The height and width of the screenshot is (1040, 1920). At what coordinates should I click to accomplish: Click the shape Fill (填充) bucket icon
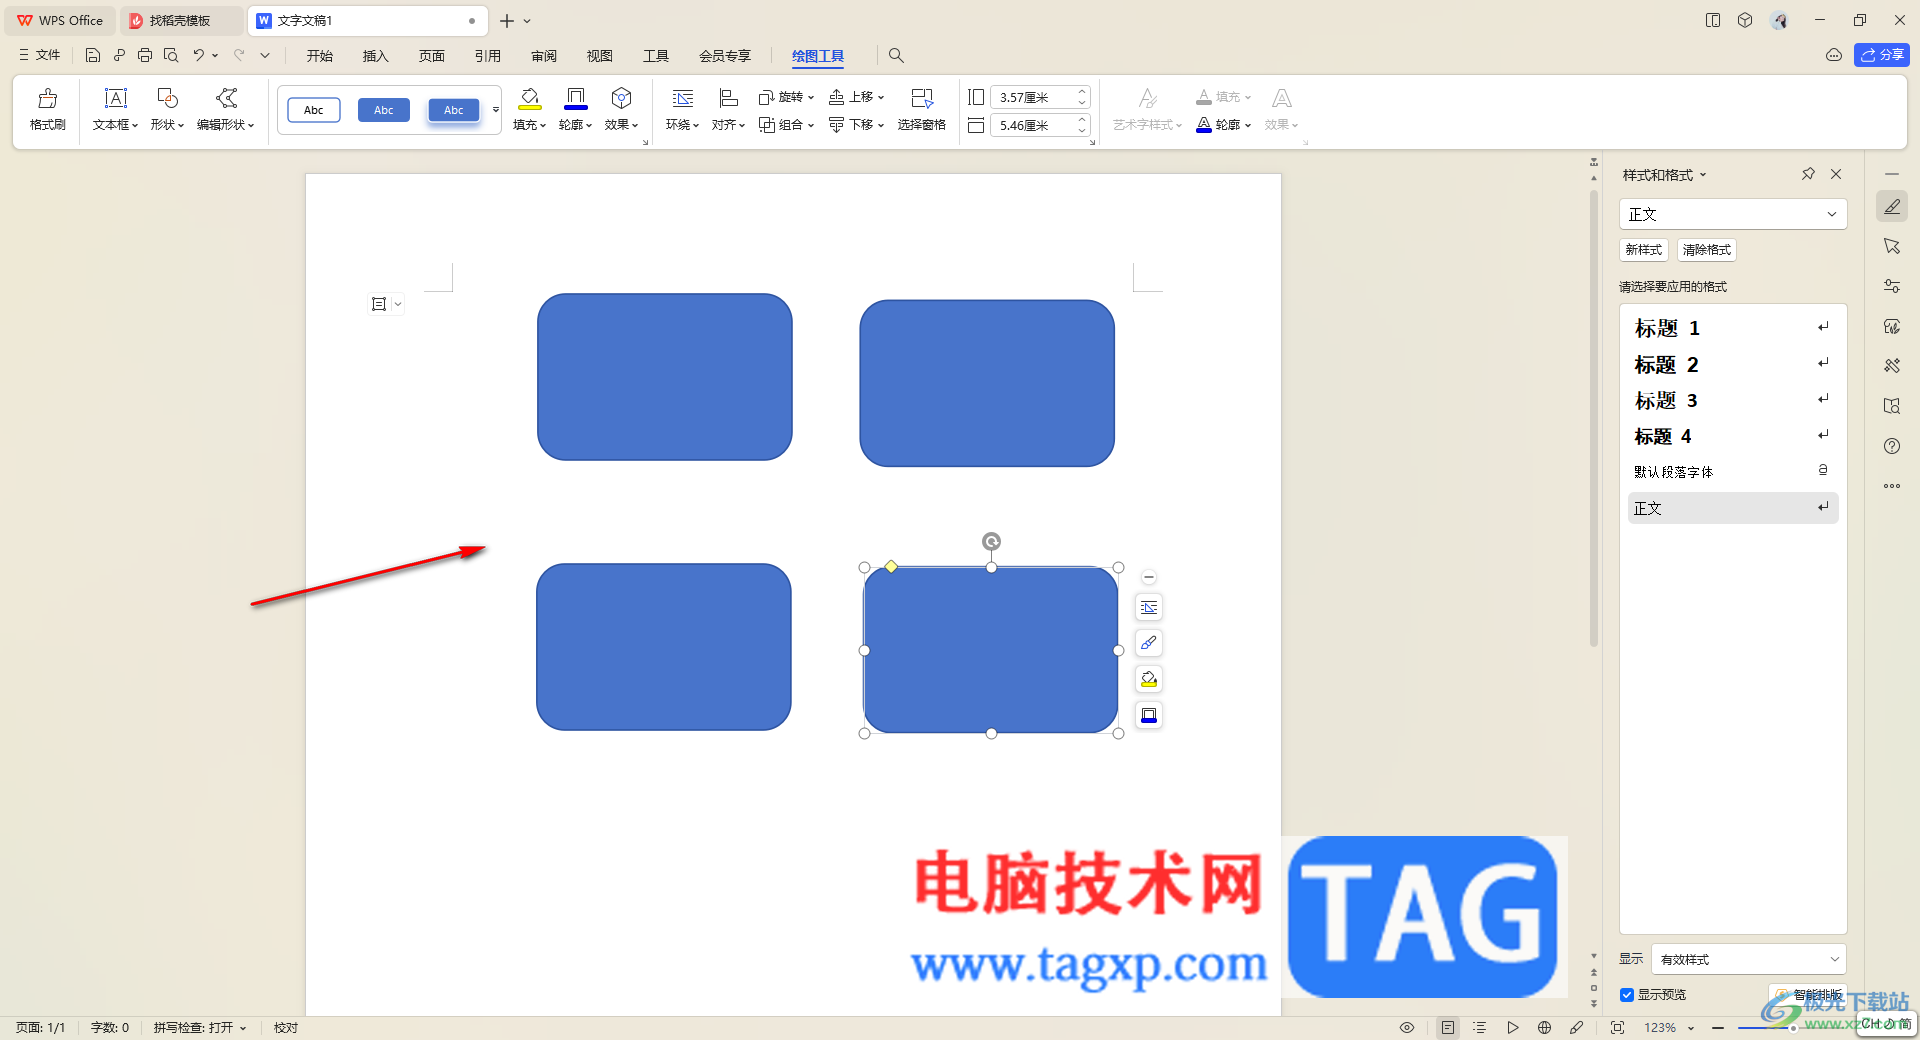point(529,98)
